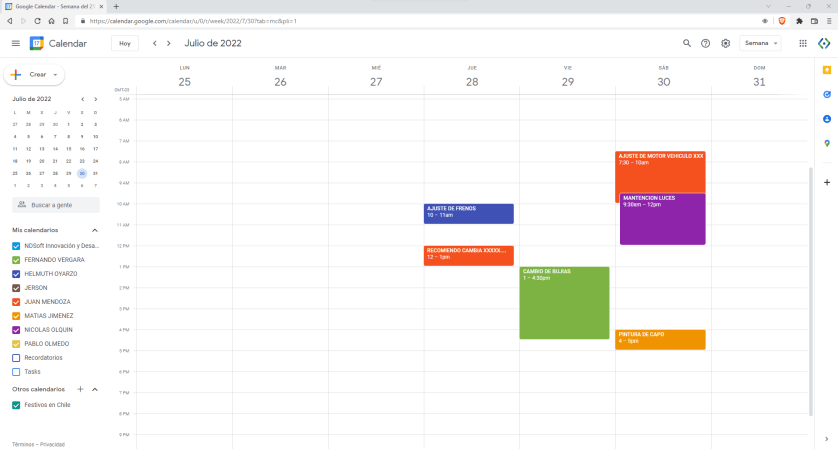Image resolution: width=838 pixels, height=449 pixels.
Task: Toggle the Festivos en Chile checkbox
Action: tap(16, 405)
